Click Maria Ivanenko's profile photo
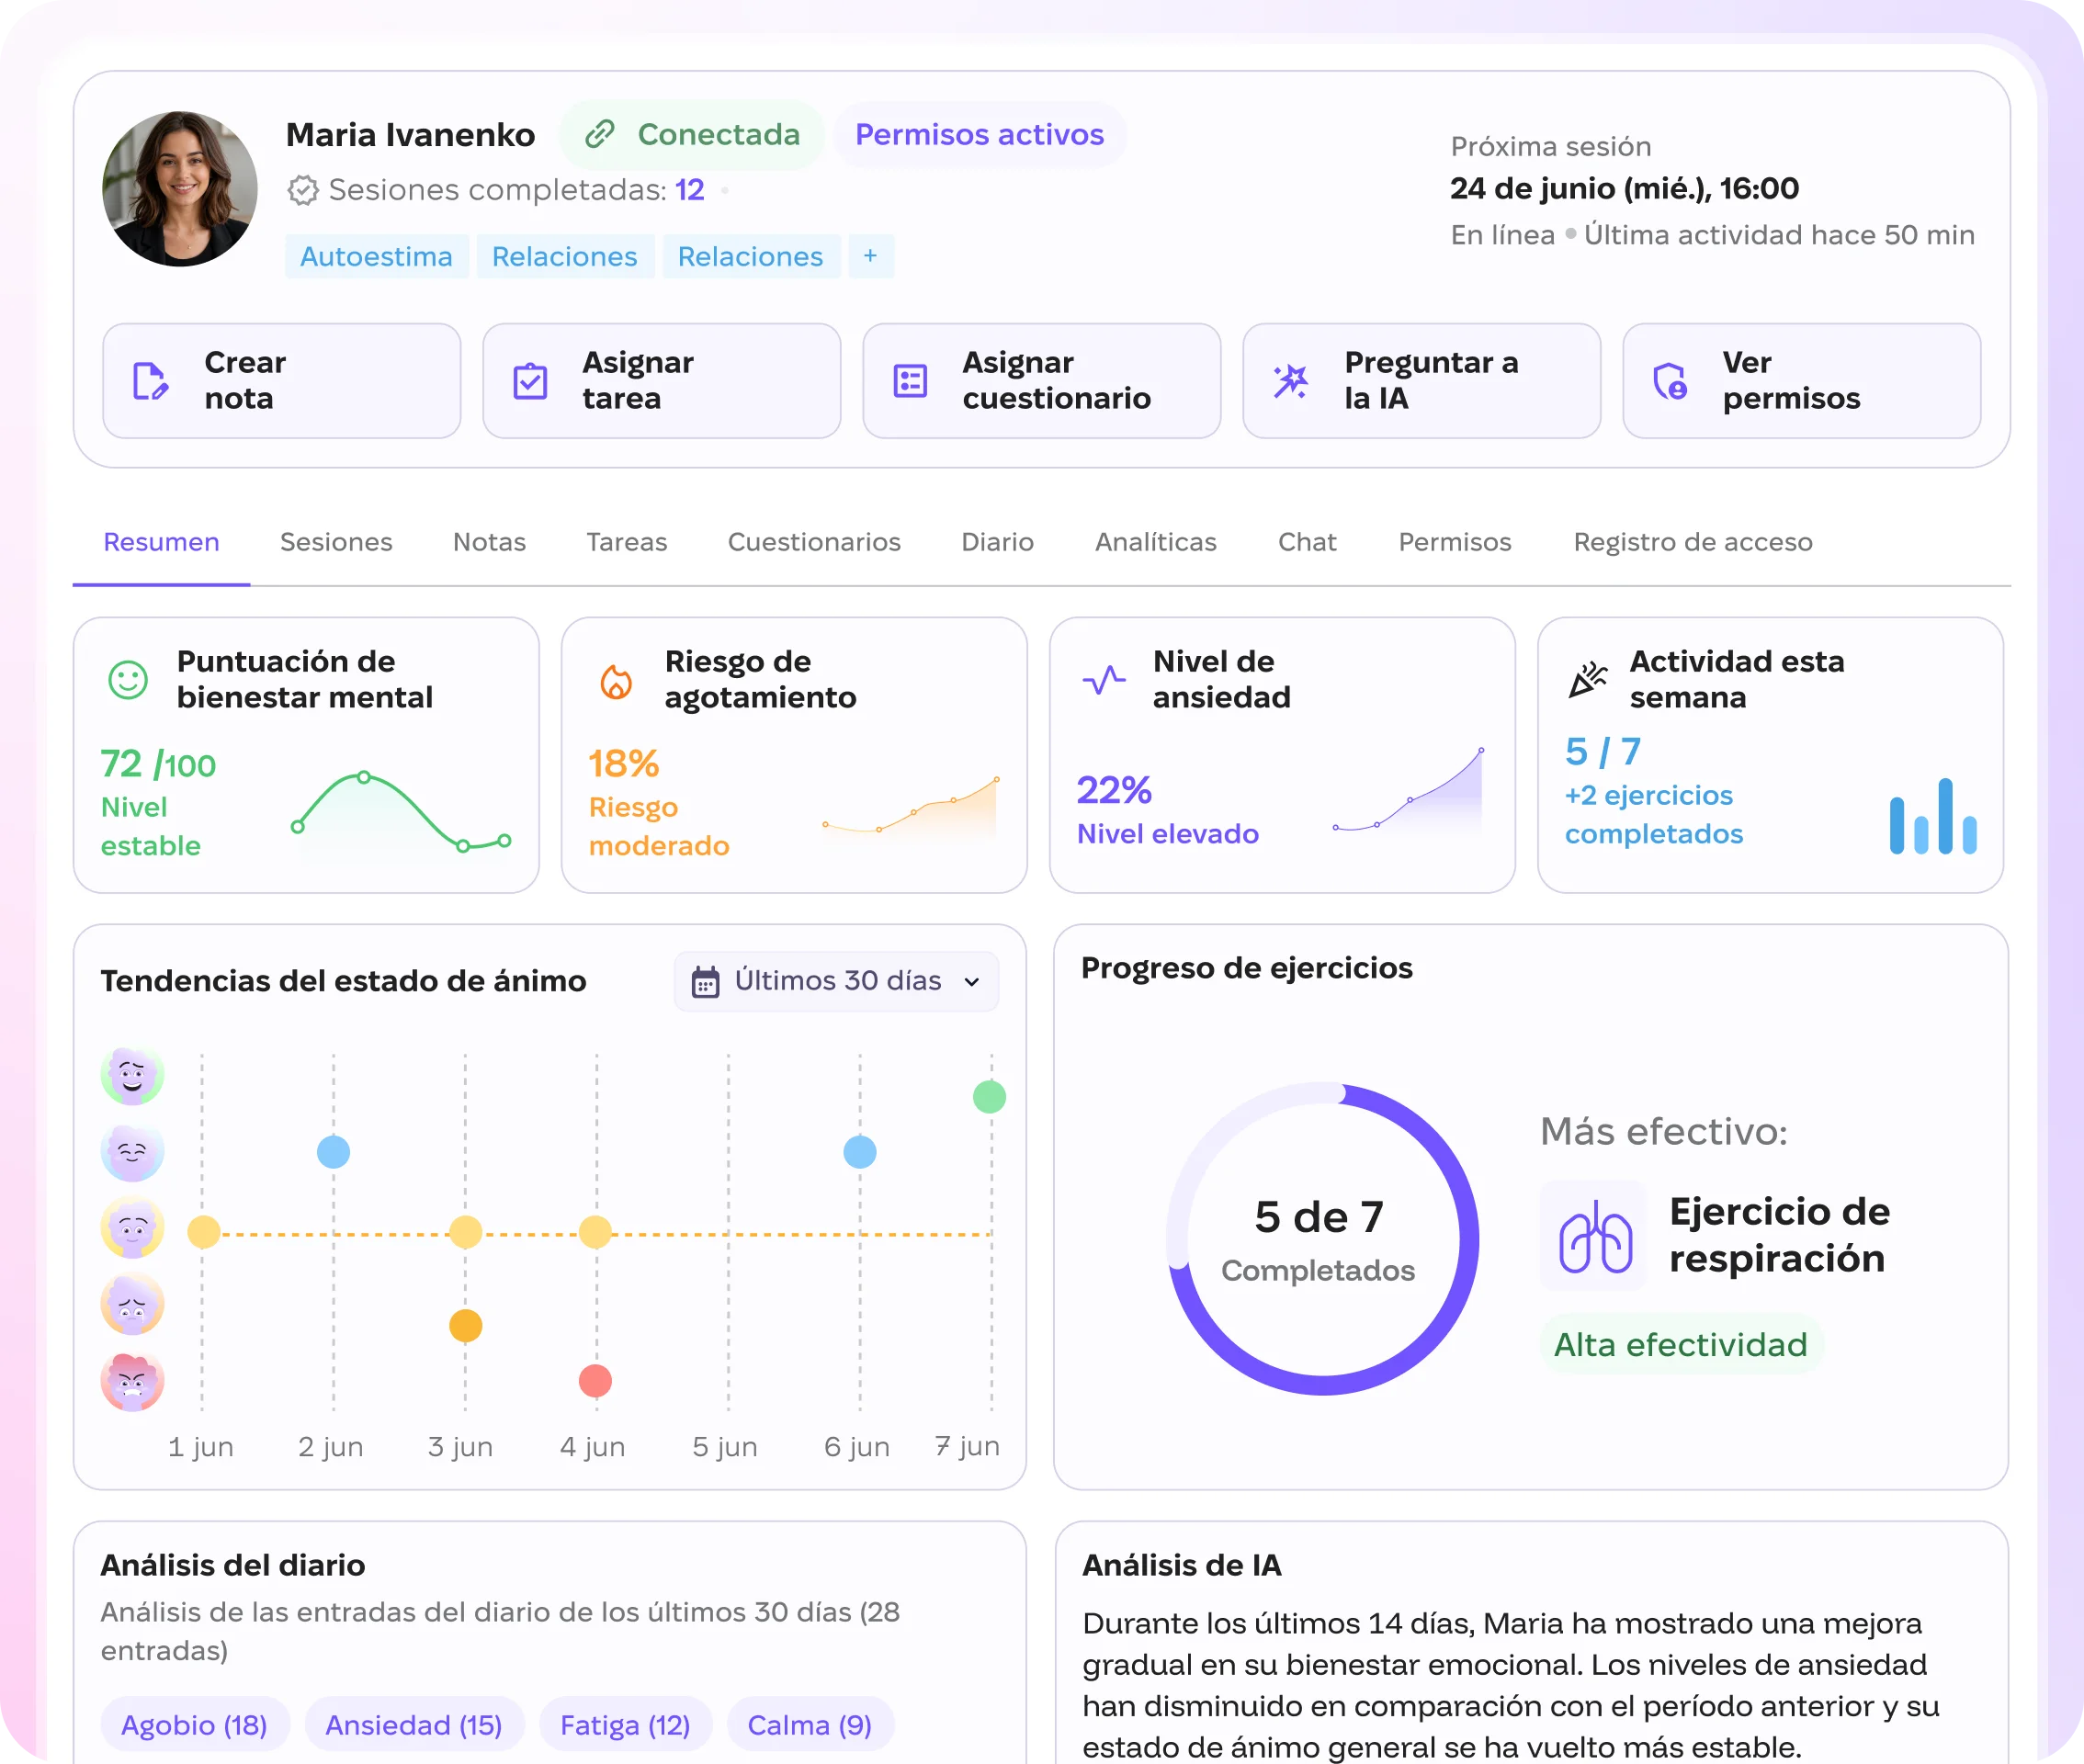 180,188
